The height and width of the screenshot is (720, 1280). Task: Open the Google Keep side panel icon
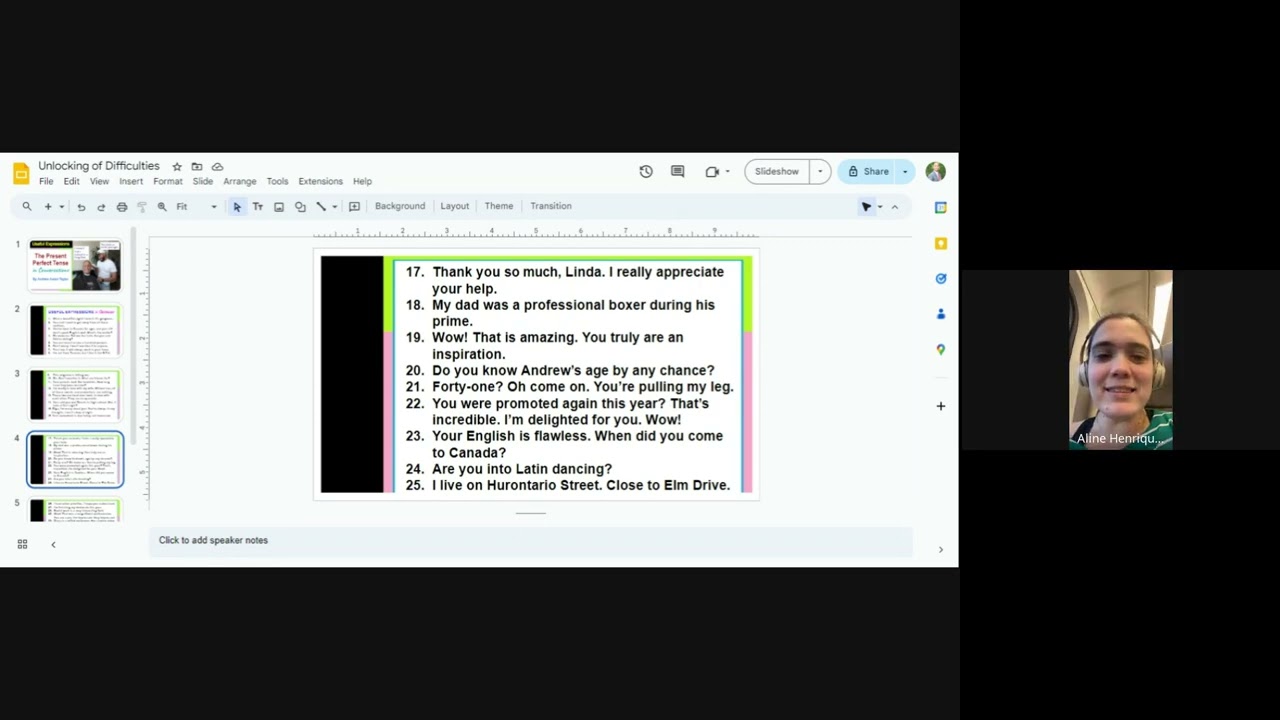click(x=941, y=243)
